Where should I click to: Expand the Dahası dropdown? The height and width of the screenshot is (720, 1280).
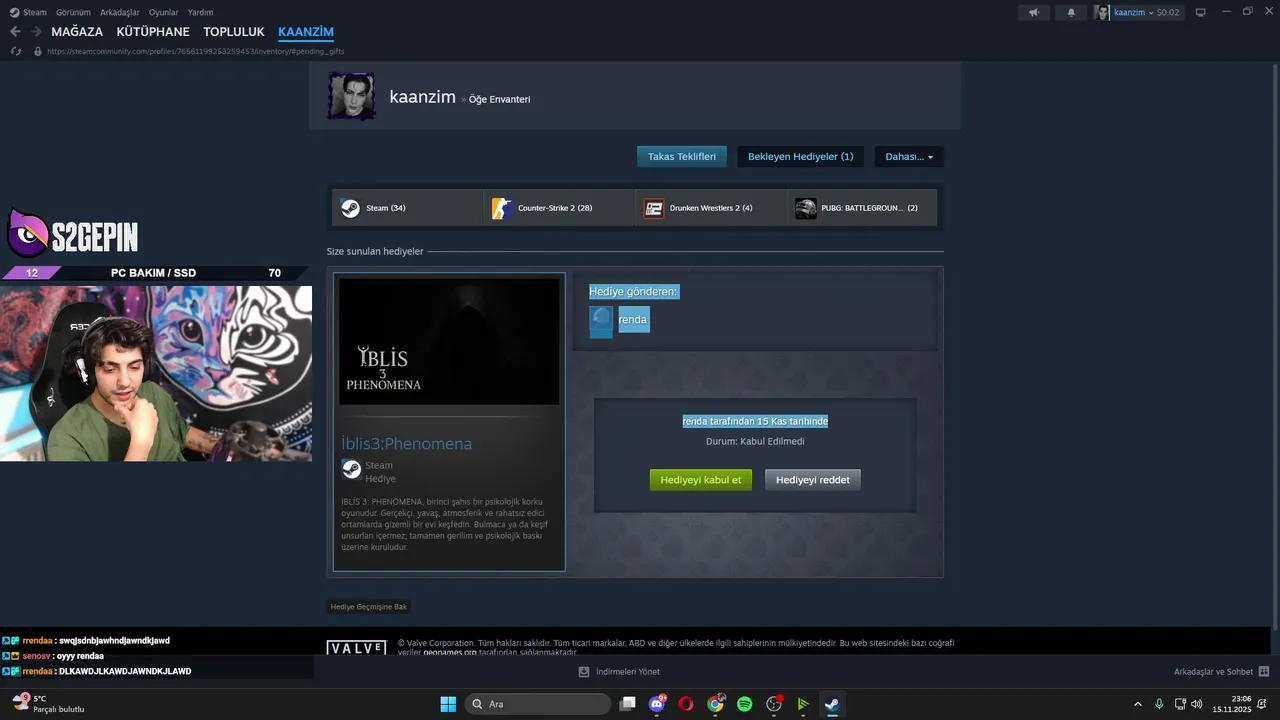(x=909, y=157)
